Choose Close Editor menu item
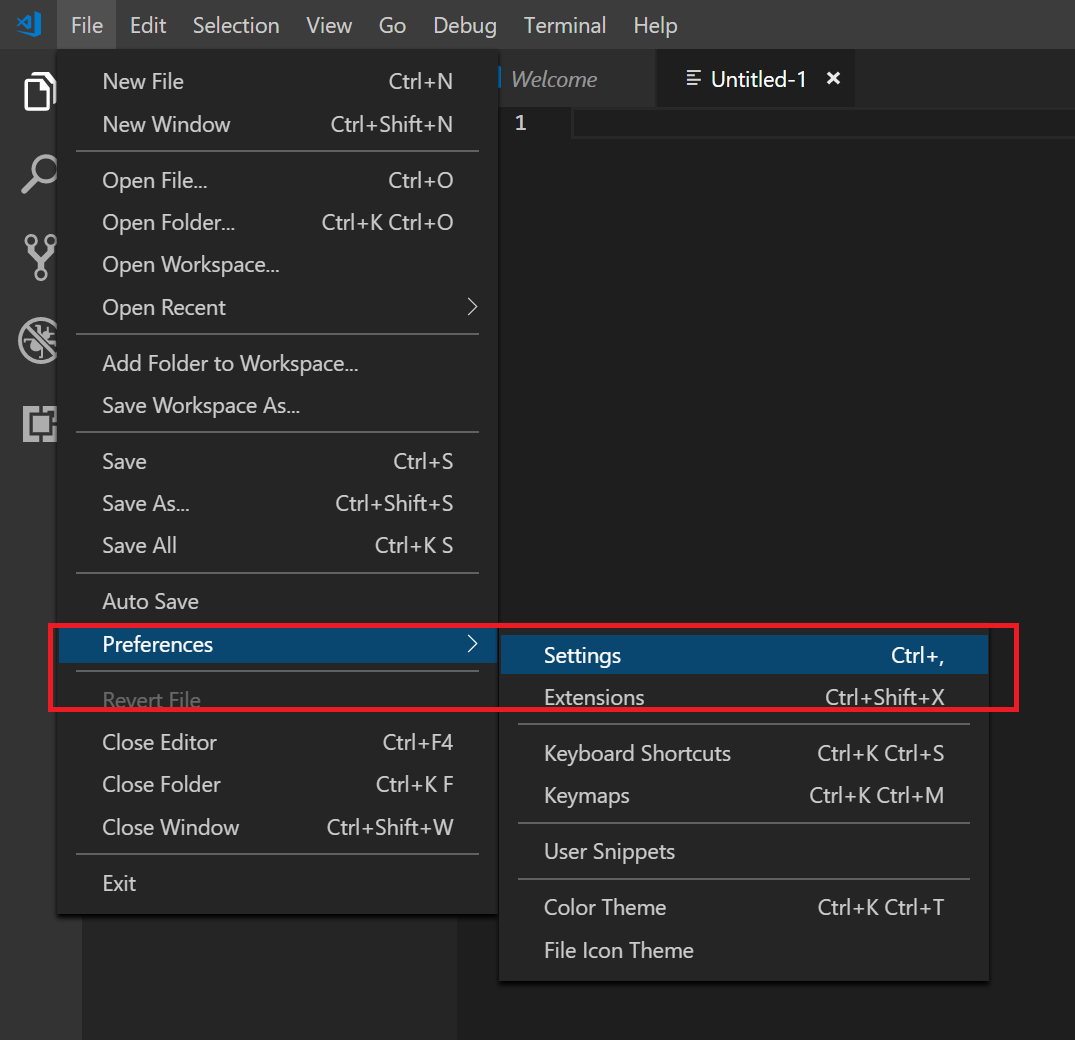Screen dimensions: 1075x1040 [278, 742]
